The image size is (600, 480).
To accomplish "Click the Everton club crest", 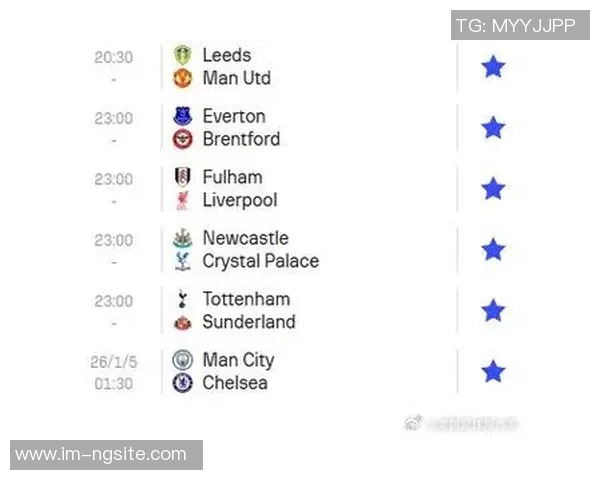I will [x=182, y=117].
